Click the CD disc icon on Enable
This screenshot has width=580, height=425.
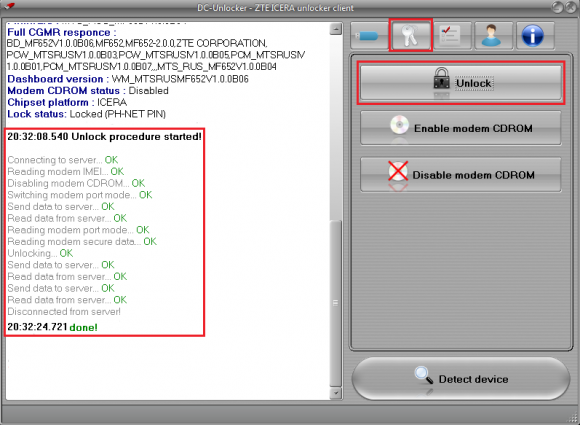click(399, 125)
